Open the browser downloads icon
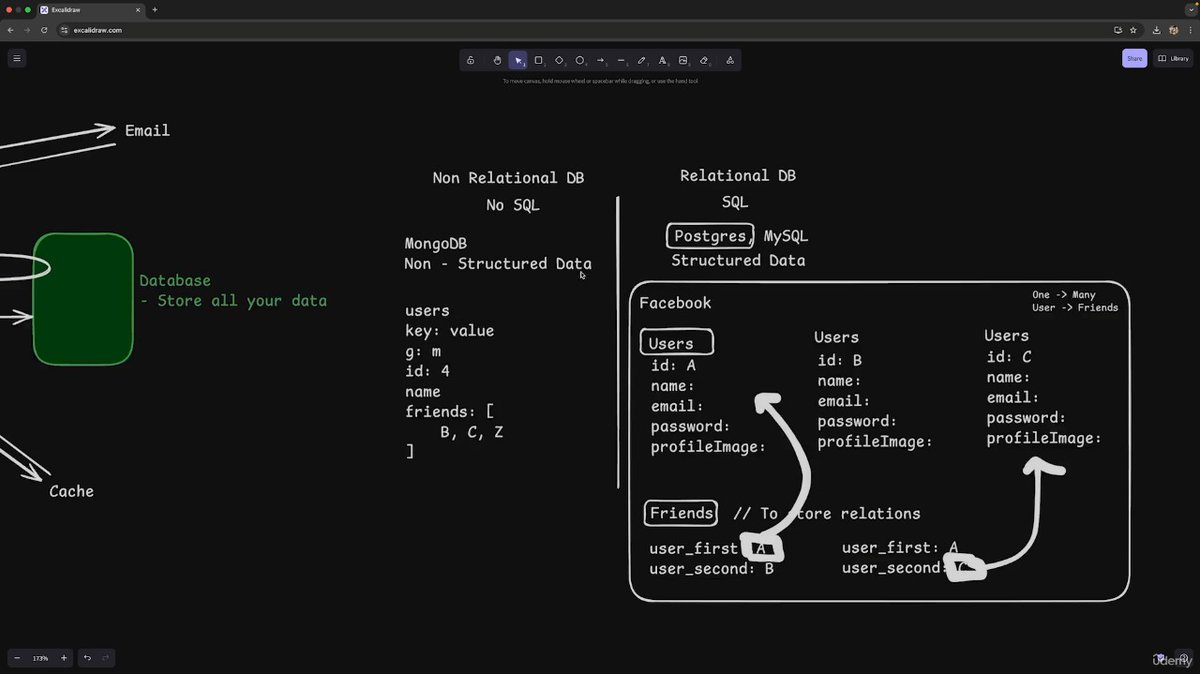 point(1157,30)
